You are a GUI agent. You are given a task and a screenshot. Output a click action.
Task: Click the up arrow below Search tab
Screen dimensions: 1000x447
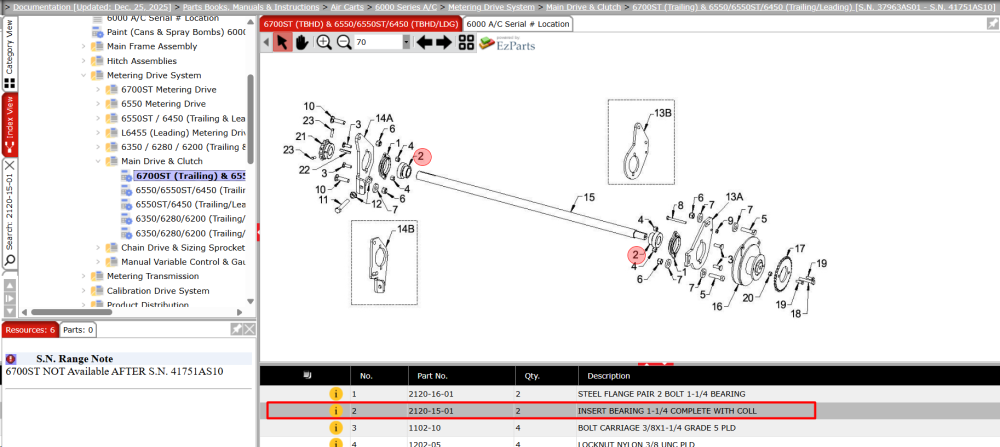tap(10, 285)
